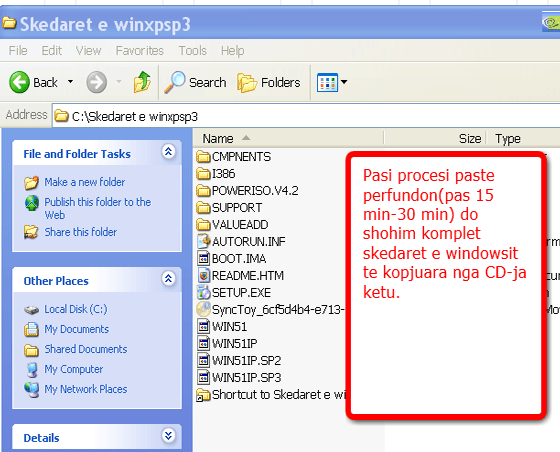Open Shared Documents link
Viewport: 560px width, 452px height.
point(86,349)
